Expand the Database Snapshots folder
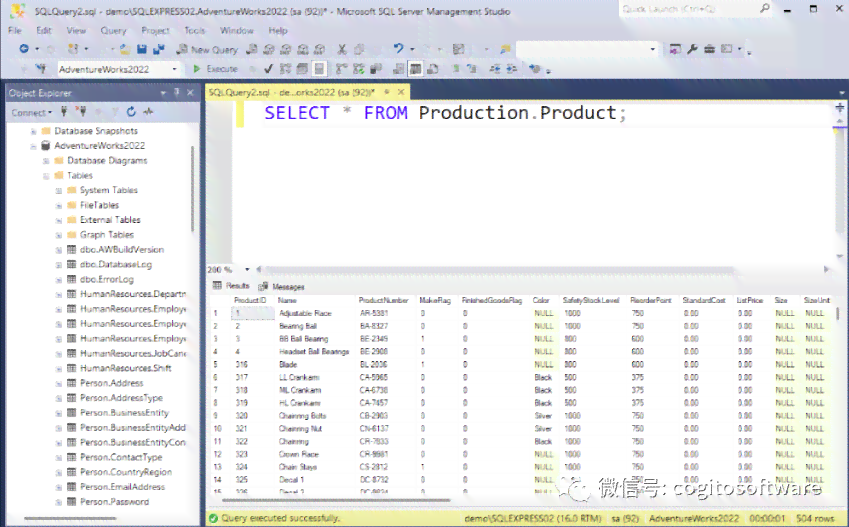This screenshot has height=527, width=849. coord(33,131)
